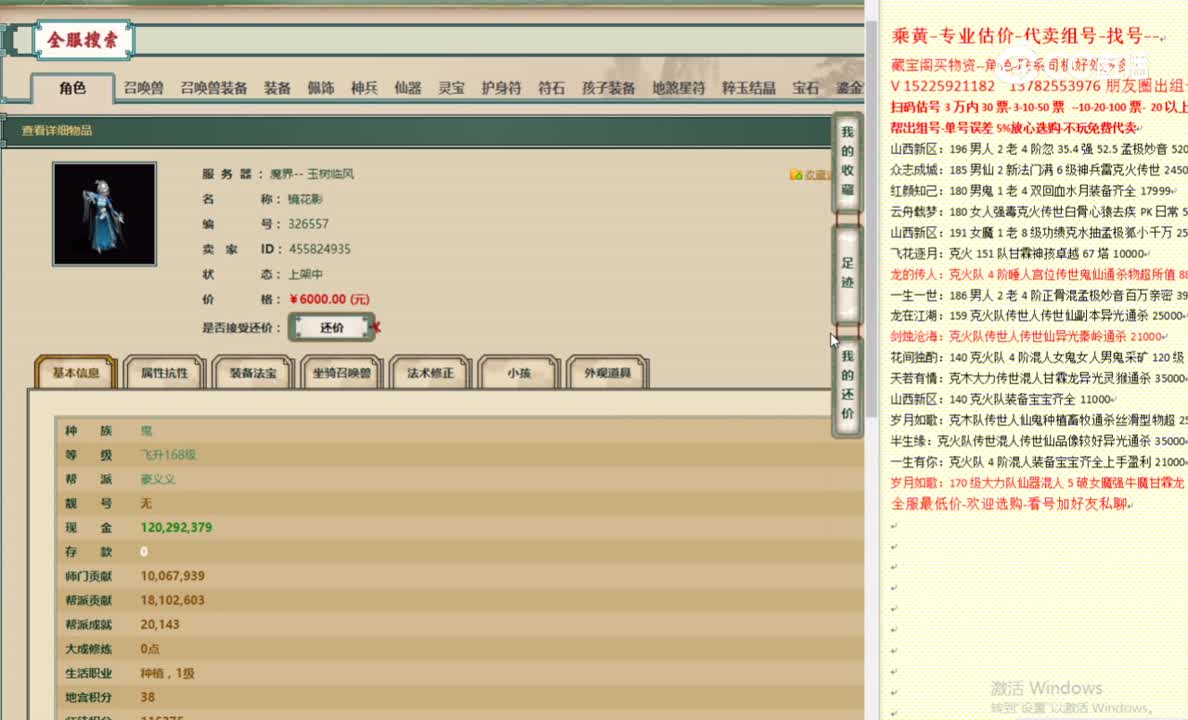Open the 召唤兽装备 category tab
The image size is (1188, 720).
click(214, 88)
